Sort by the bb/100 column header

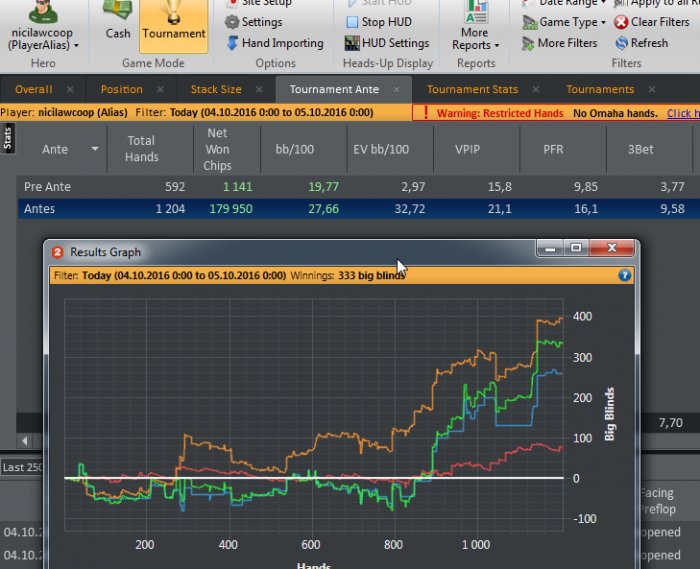coord(295,150)
